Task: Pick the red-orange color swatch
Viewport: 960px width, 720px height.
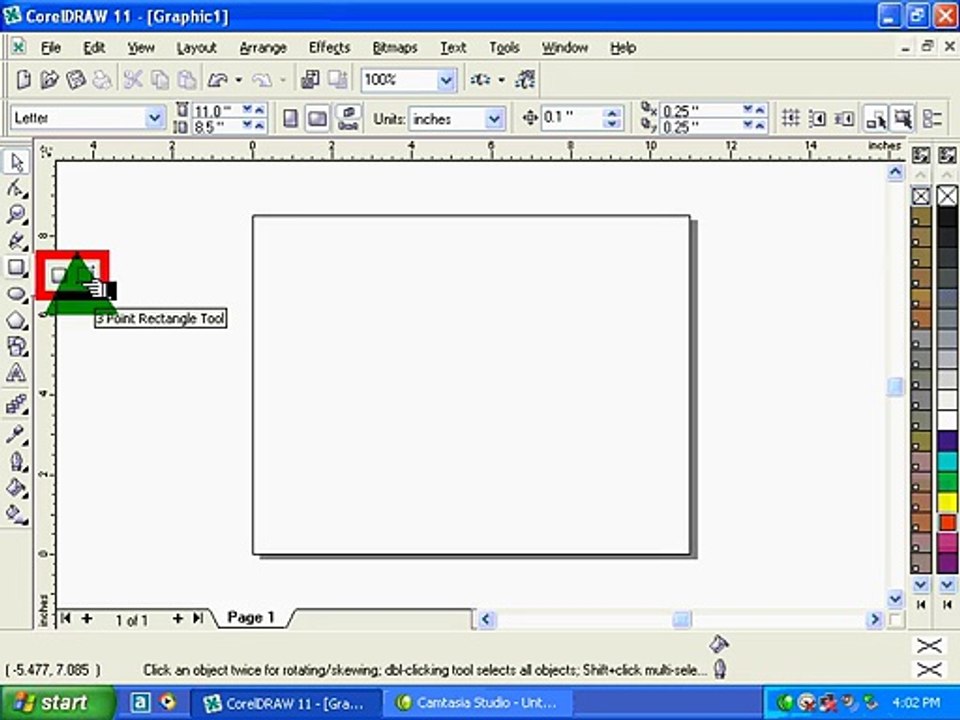Action: pyautogui.click(x=947, y=523)
